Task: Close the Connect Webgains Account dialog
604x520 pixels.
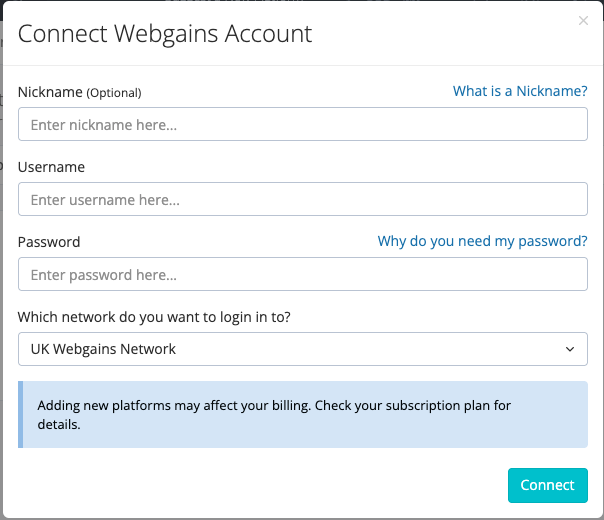Action: [x=583, y=20]
